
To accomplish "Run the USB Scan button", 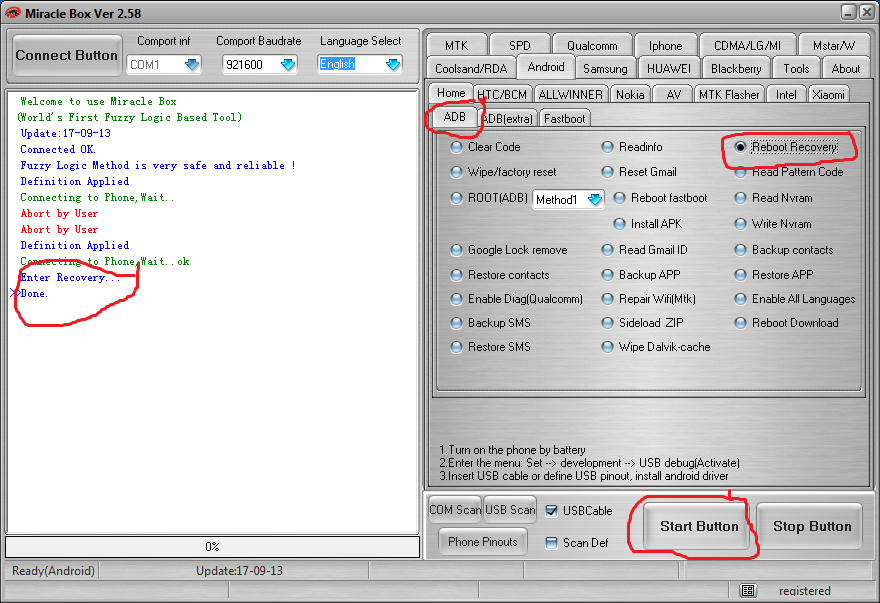I will coord(510,510).
